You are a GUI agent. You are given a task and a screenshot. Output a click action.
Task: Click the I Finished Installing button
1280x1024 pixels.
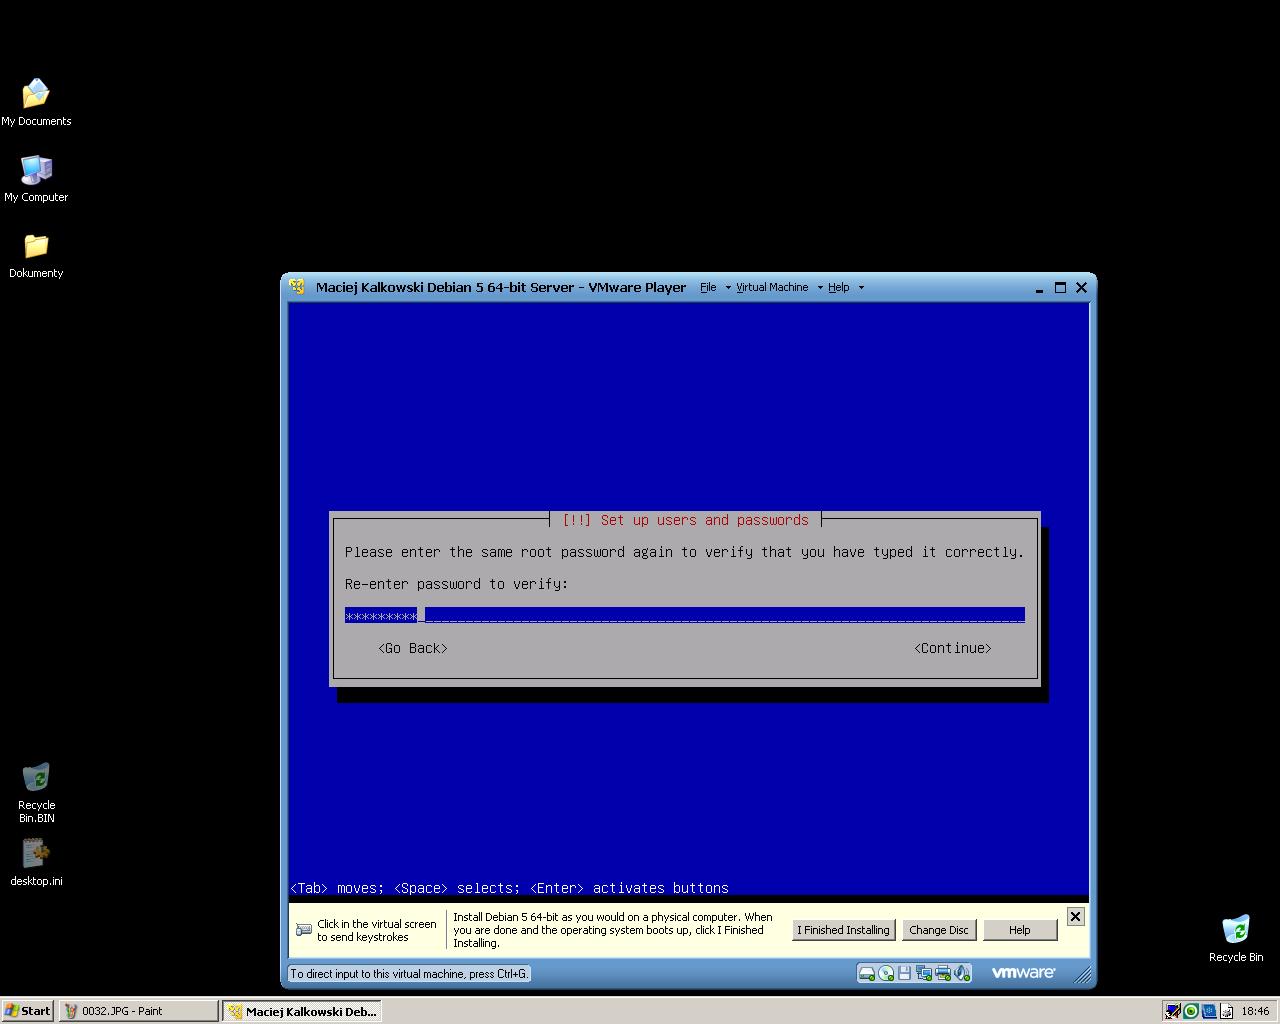click(843, 930)
